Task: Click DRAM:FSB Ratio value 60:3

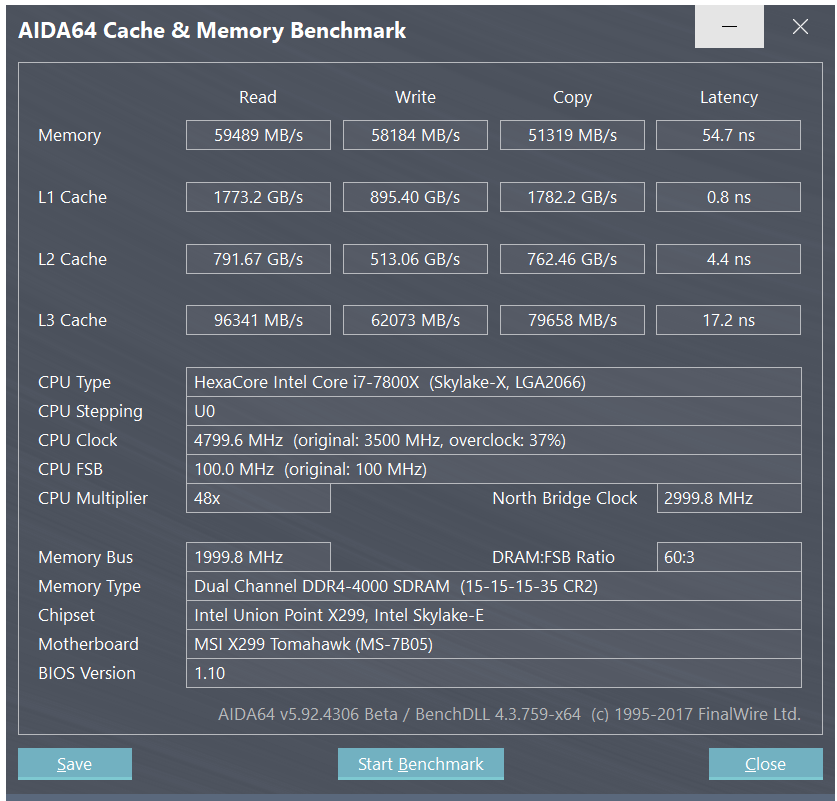Action: (729, 557)
